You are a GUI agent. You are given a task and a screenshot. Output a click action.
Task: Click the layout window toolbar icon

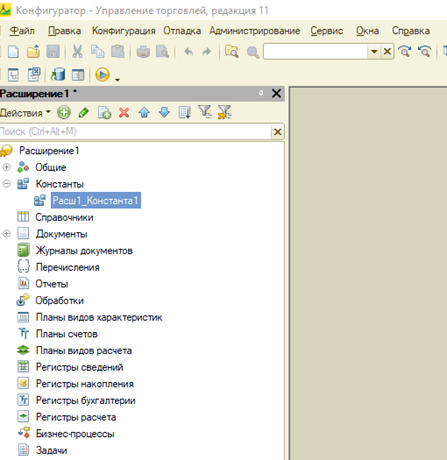(x=78, y=75)
